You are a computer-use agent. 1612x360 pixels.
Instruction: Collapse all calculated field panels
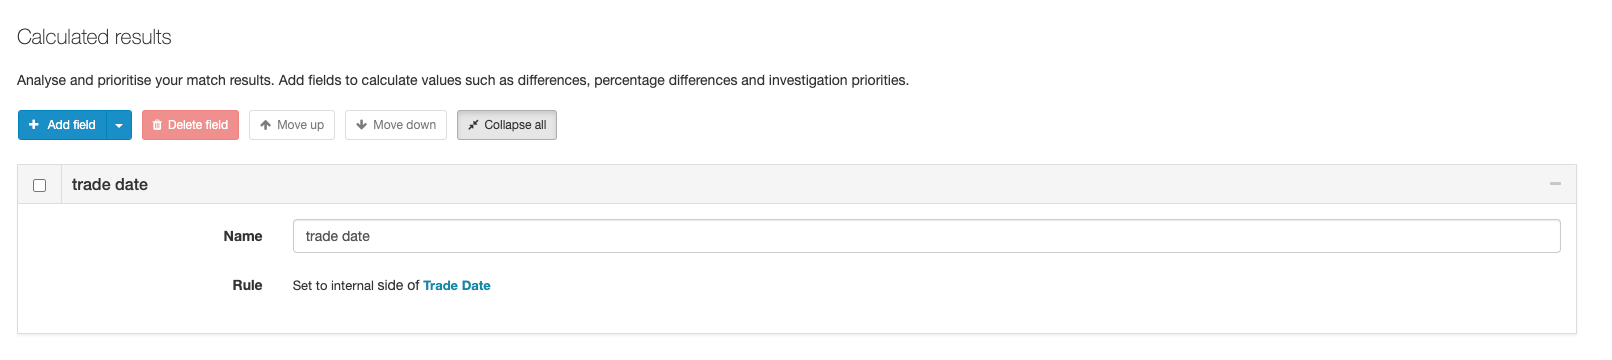507,125
